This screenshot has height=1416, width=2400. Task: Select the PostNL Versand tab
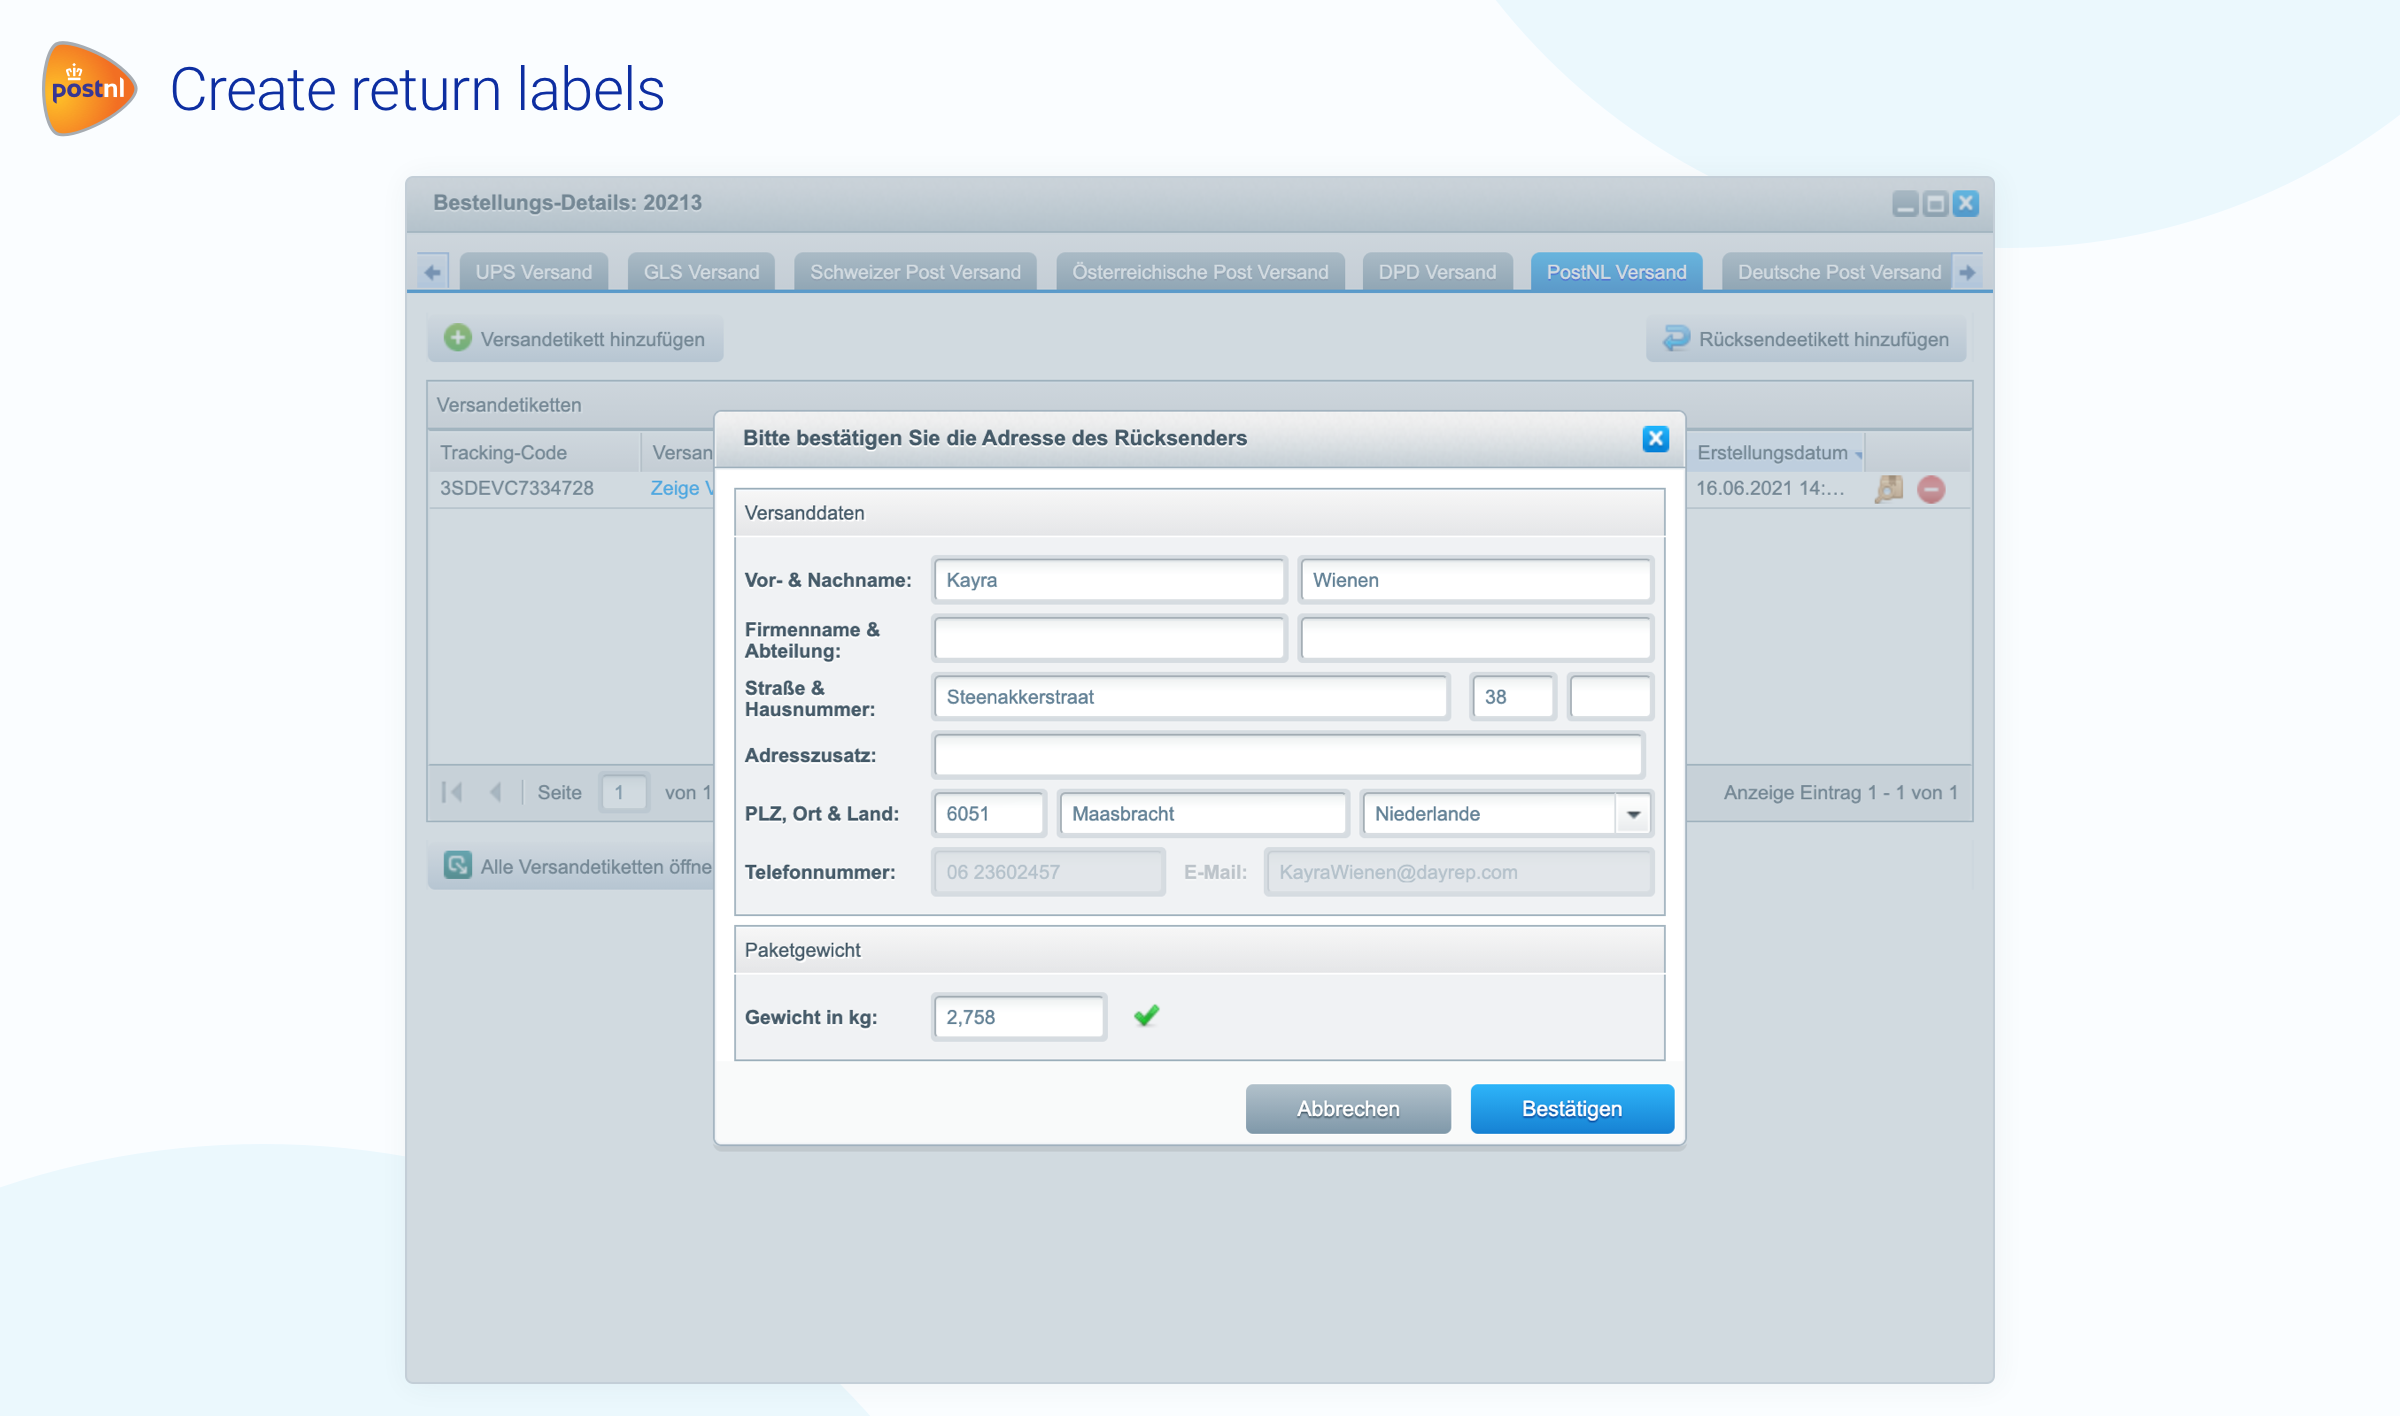click(1616, 272)
